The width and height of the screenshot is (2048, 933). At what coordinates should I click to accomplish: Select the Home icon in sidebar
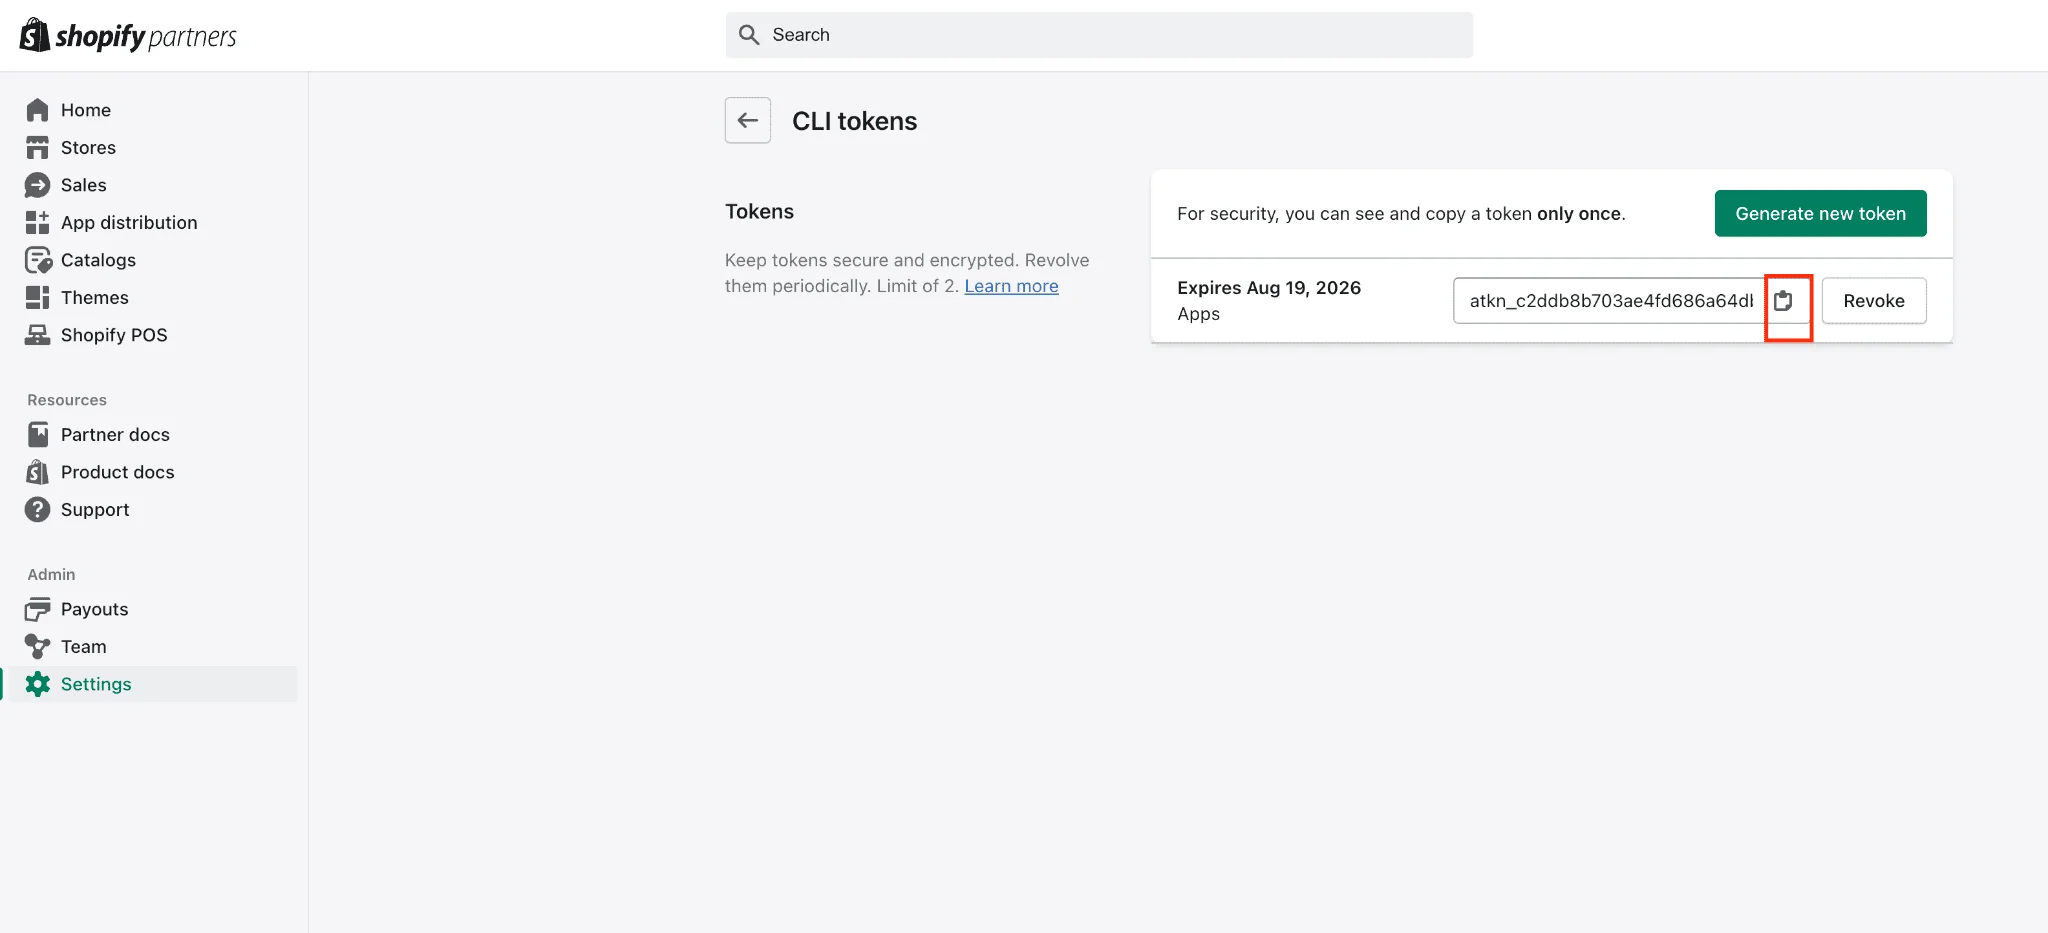[x=37, y=109]
